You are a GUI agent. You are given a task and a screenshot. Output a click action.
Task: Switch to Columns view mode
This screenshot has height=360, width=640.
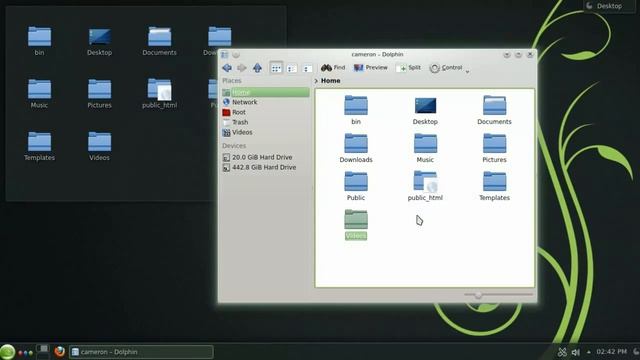click(x=307, y=68)
